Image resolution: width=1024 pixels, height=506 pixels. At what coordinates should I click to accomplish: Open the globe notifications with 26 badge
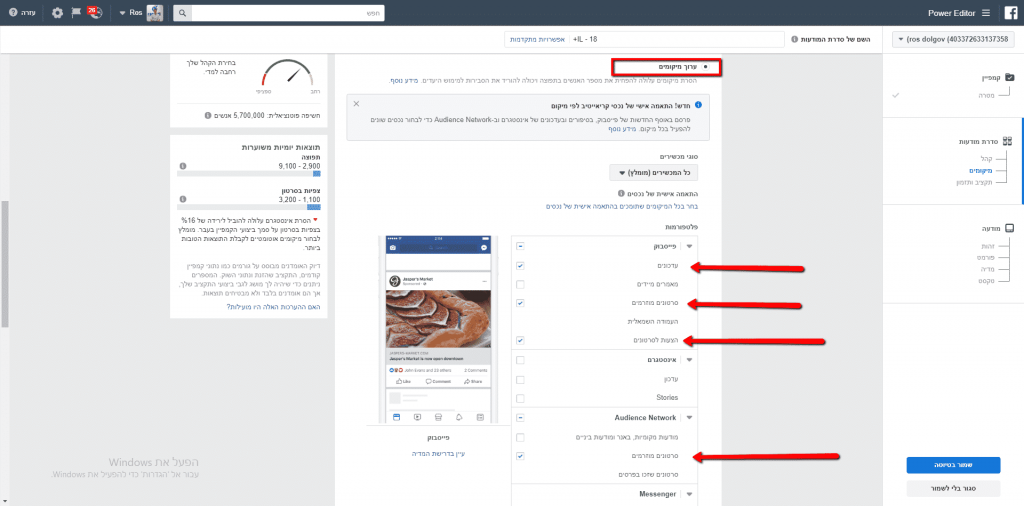(96, 13)
